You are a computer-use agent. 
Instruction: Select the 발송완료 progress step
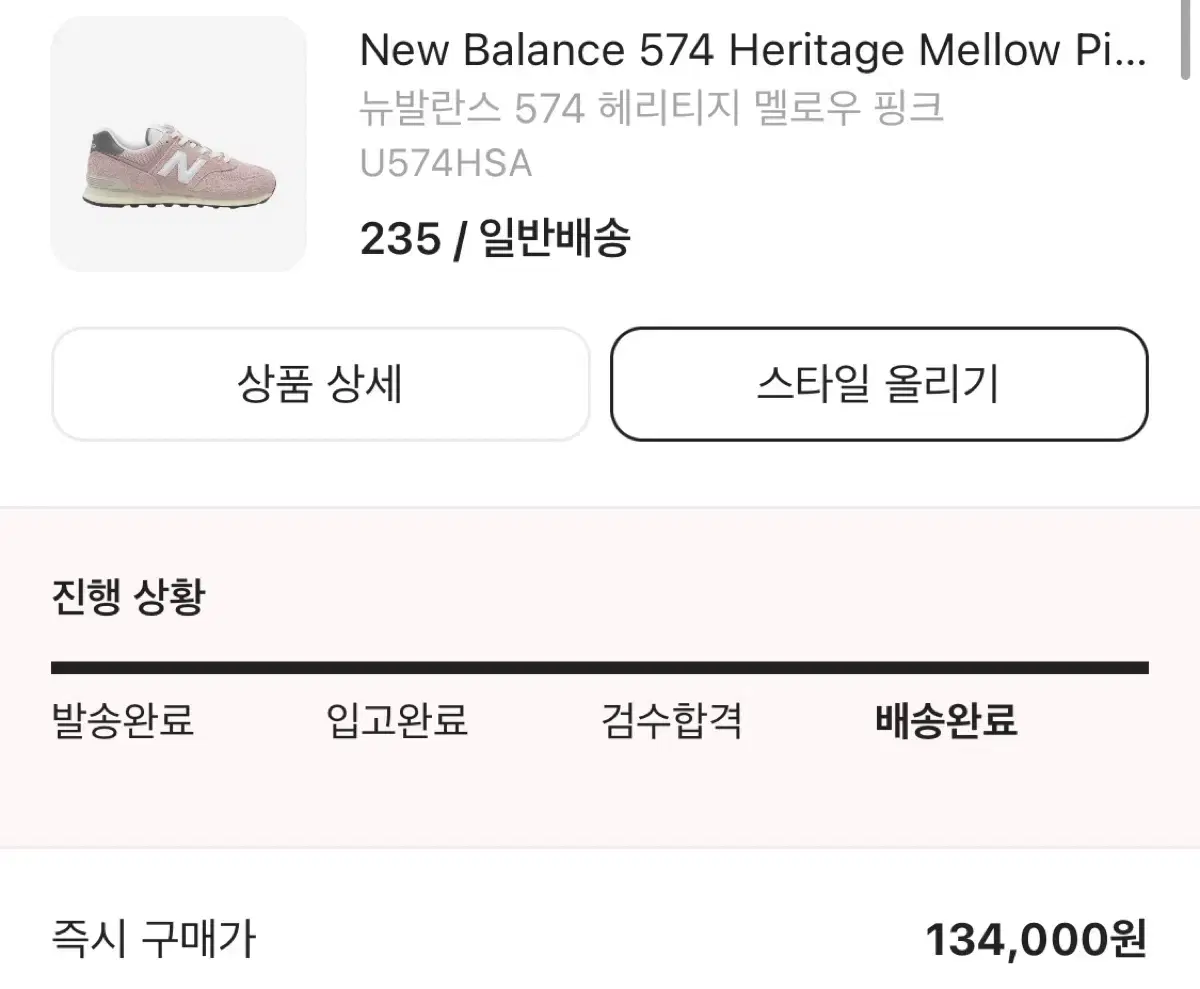click(123, 720)
